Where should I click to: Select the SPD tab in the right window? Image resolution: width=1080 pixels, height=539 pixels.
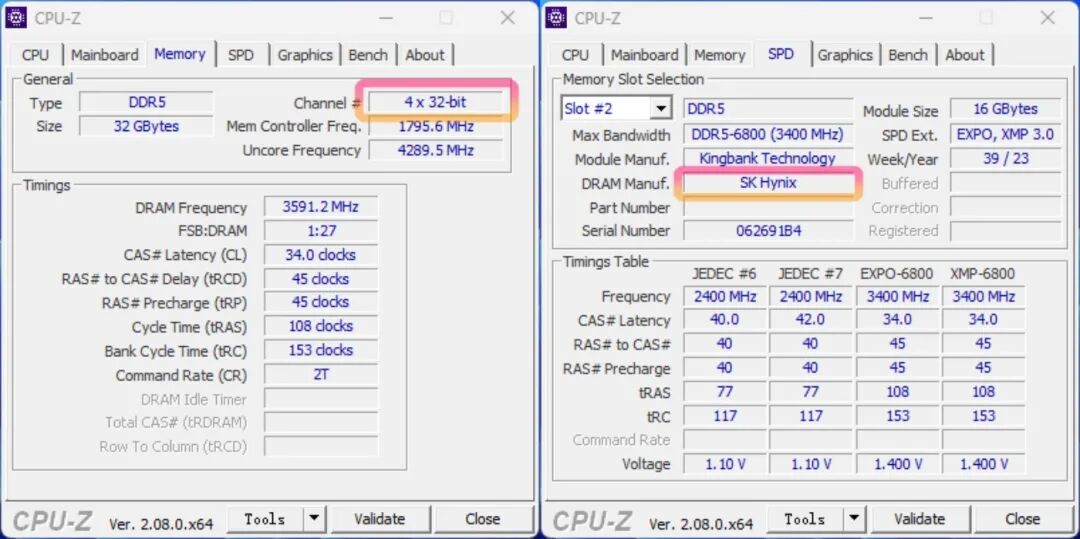tap(780, 54)
